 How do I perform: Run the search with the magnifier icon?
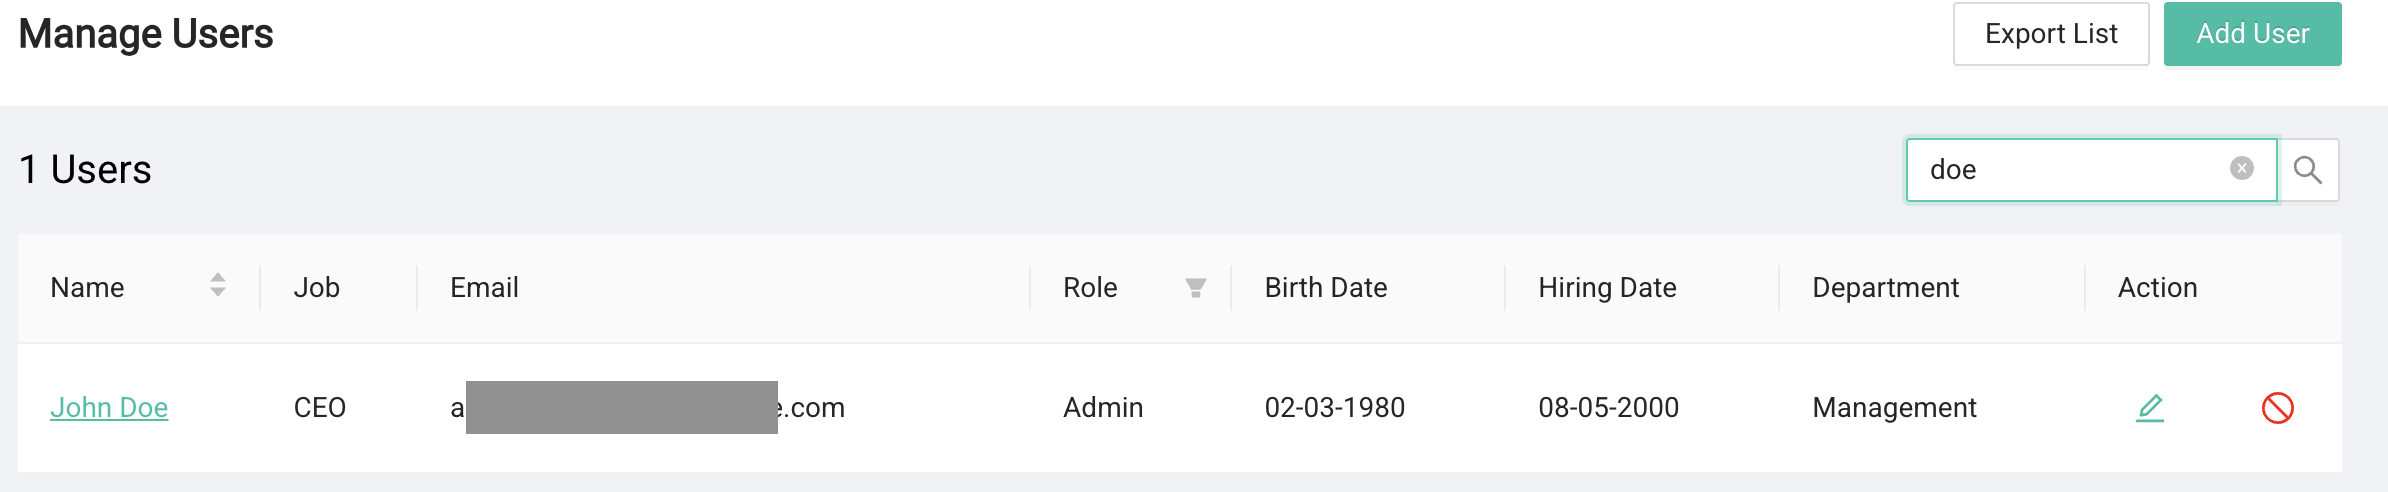click(x=2308, y=170)
